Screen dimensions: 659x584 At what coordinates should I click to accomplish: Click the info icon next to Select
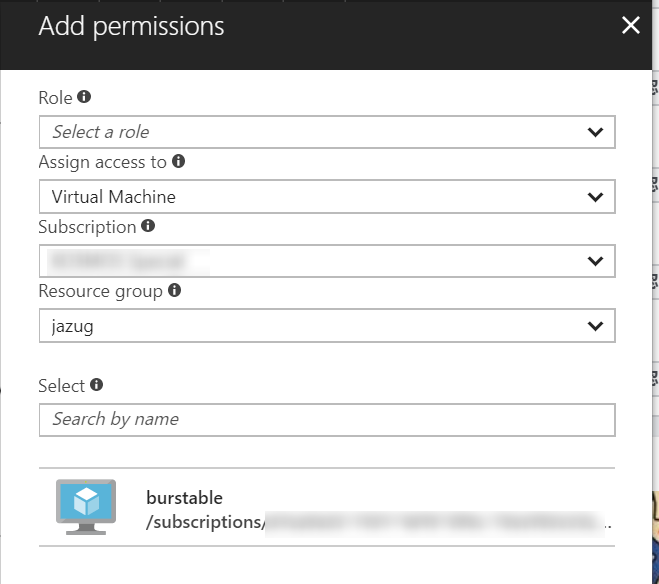tap(96, 384)
